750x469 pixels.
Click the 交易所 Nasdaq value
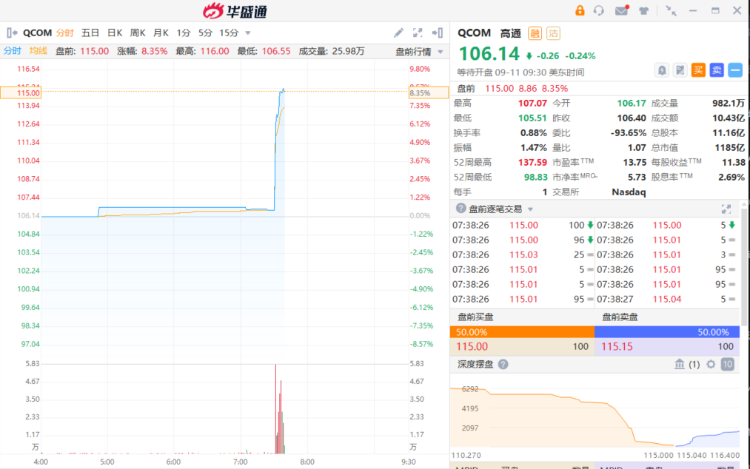(629, 192)
